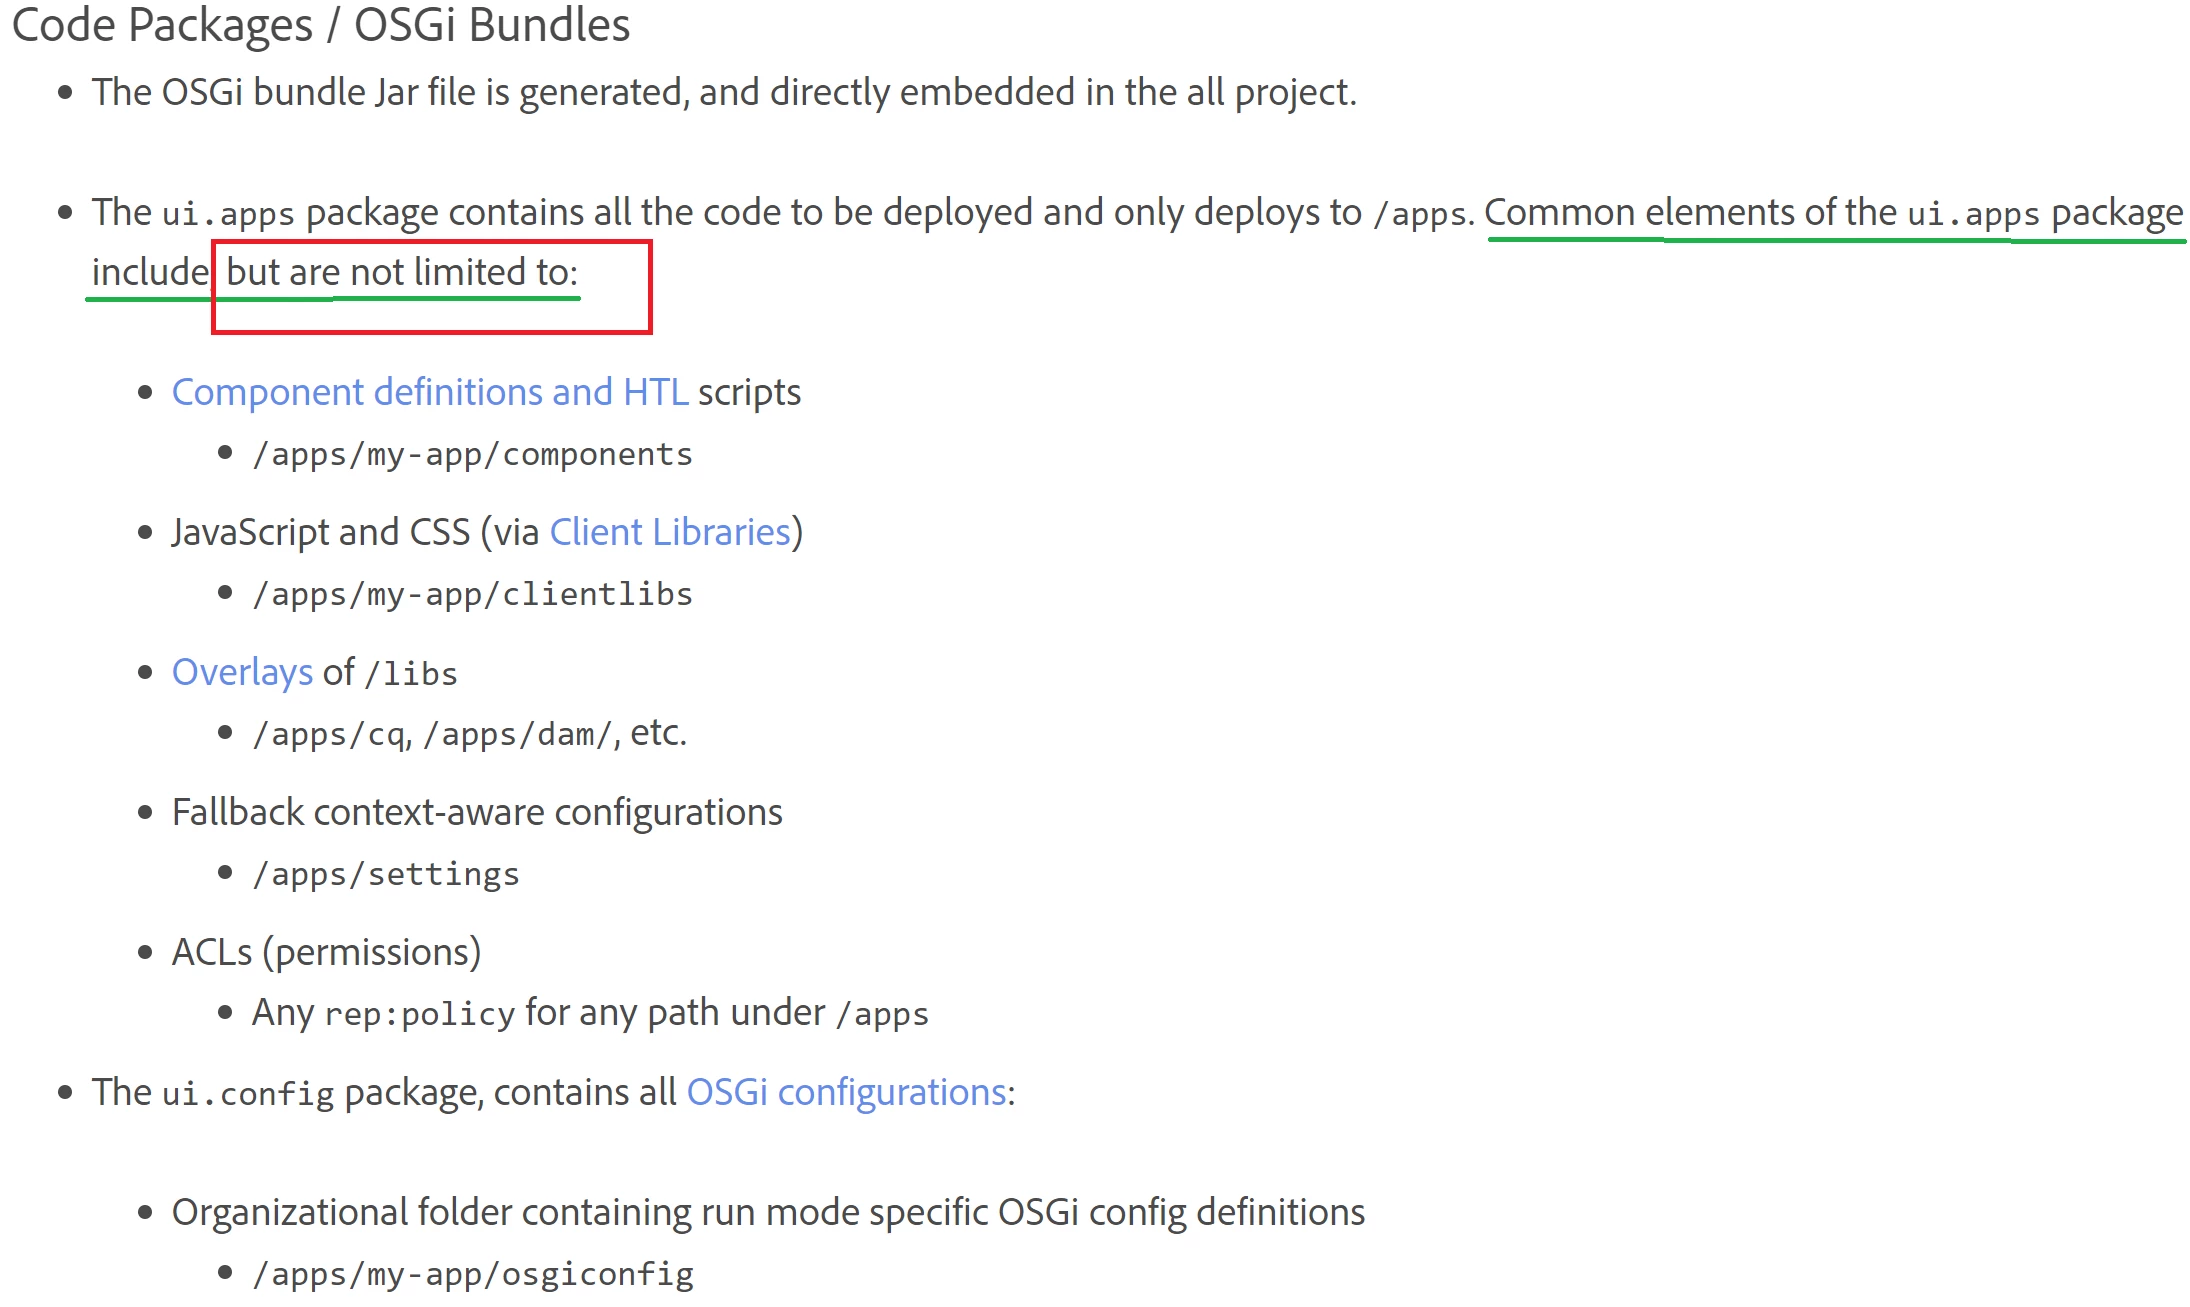Click the /apps/my-app/osgiconfig path text

pyautogui.click(x=472, y=1275)
